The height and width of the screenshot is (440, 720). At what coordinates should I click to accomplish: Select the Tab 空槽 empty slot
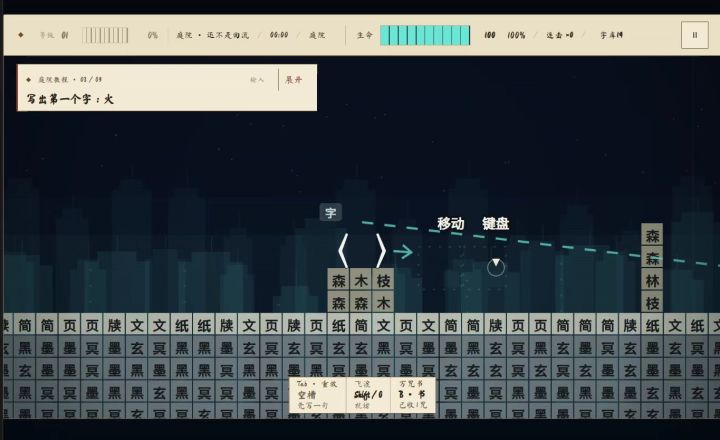[x=317, y=395]
